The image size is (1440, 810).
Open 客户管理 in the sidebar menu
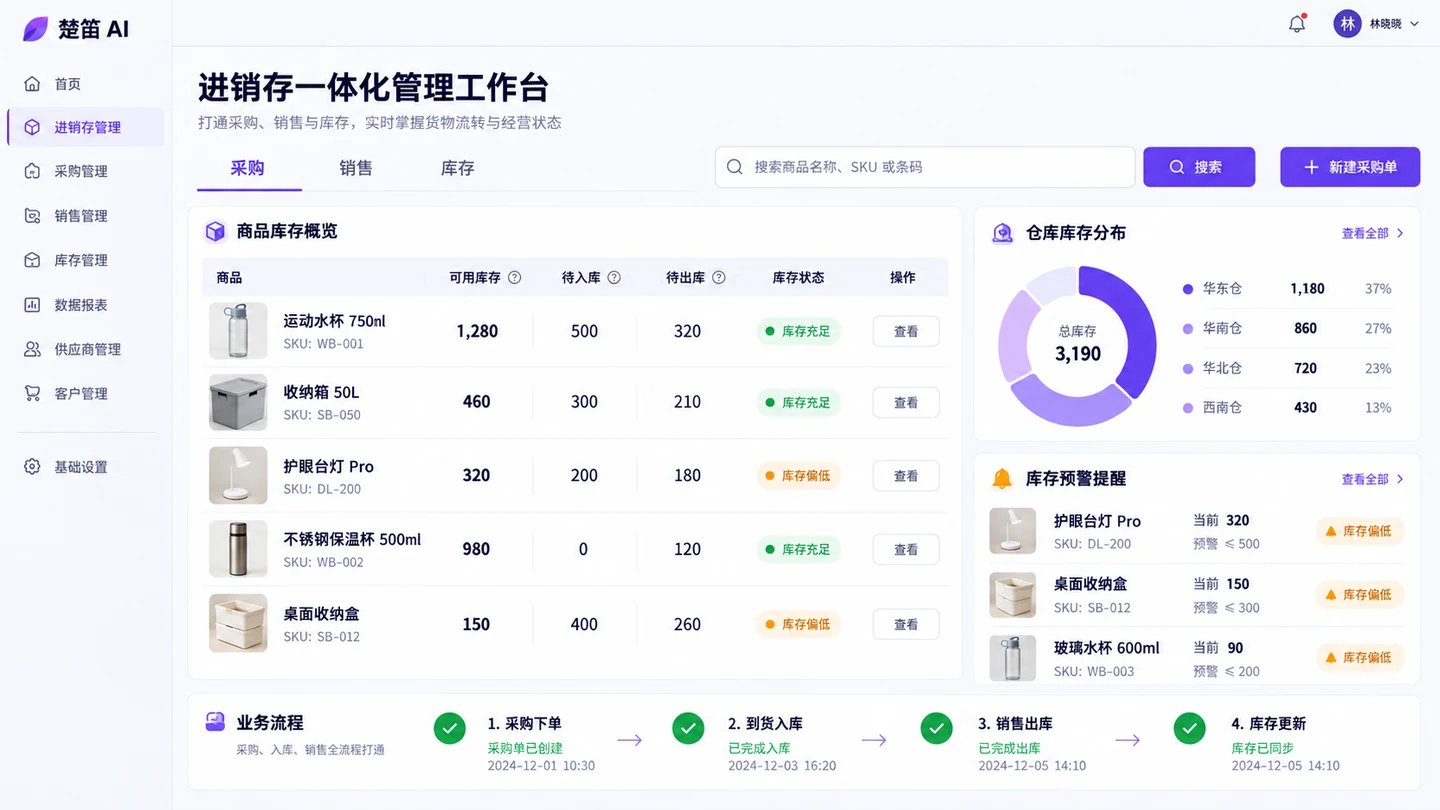click(x=85, y=393)
